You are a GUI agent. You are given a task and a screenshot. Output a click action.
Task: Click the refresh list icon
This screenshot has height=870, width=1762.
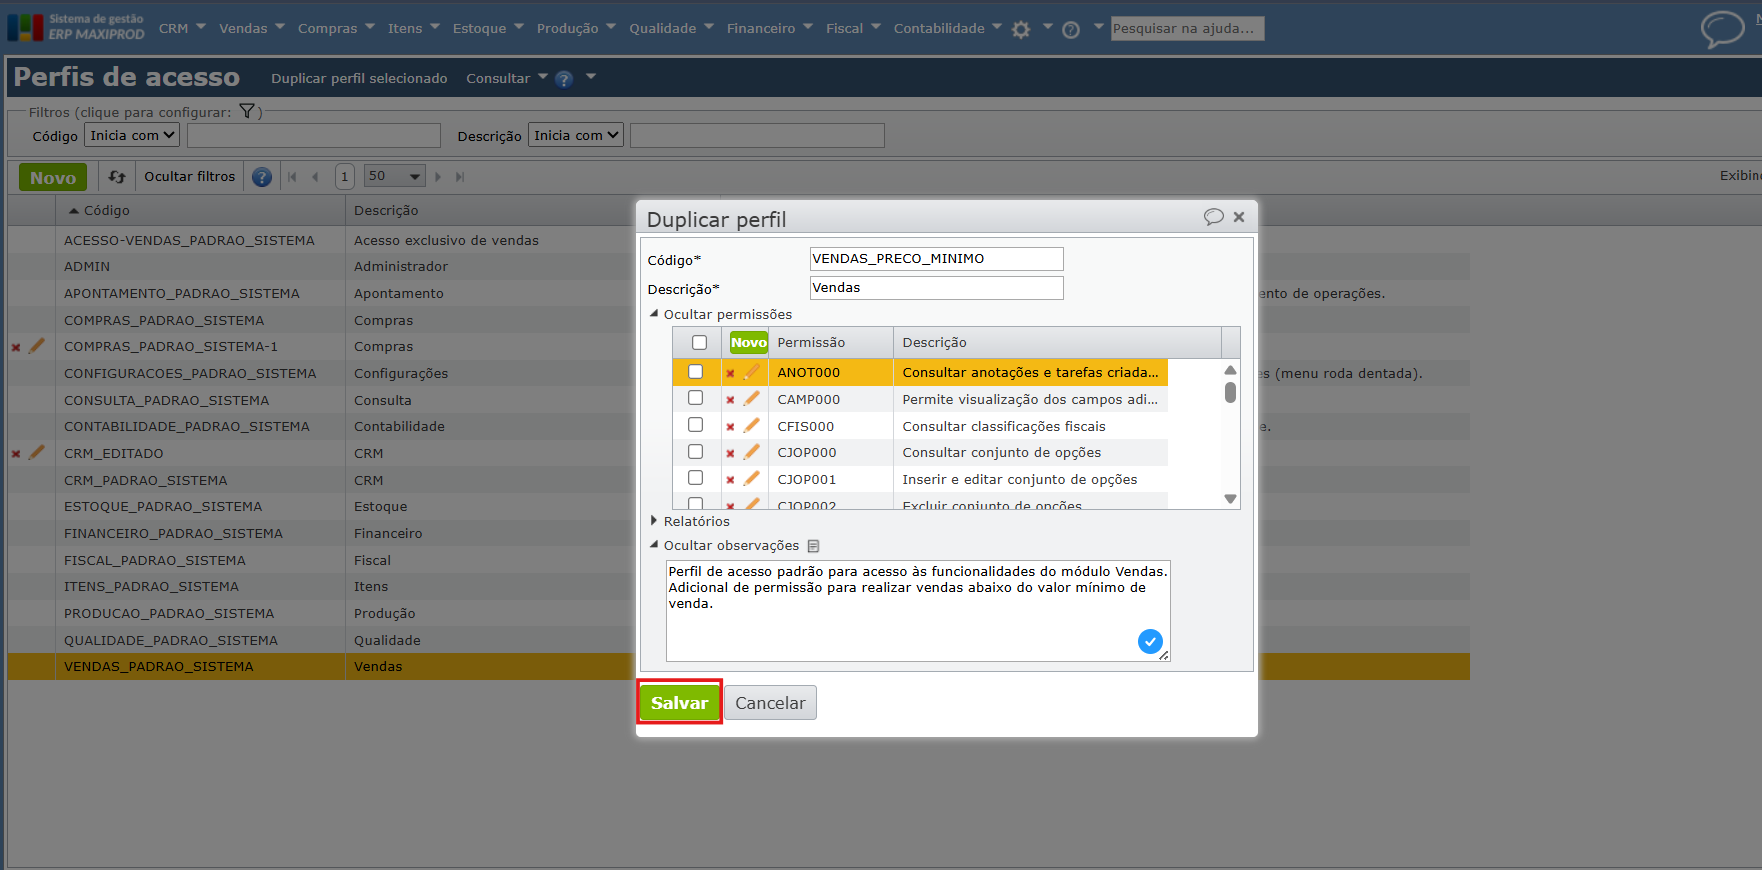point(117,177)
